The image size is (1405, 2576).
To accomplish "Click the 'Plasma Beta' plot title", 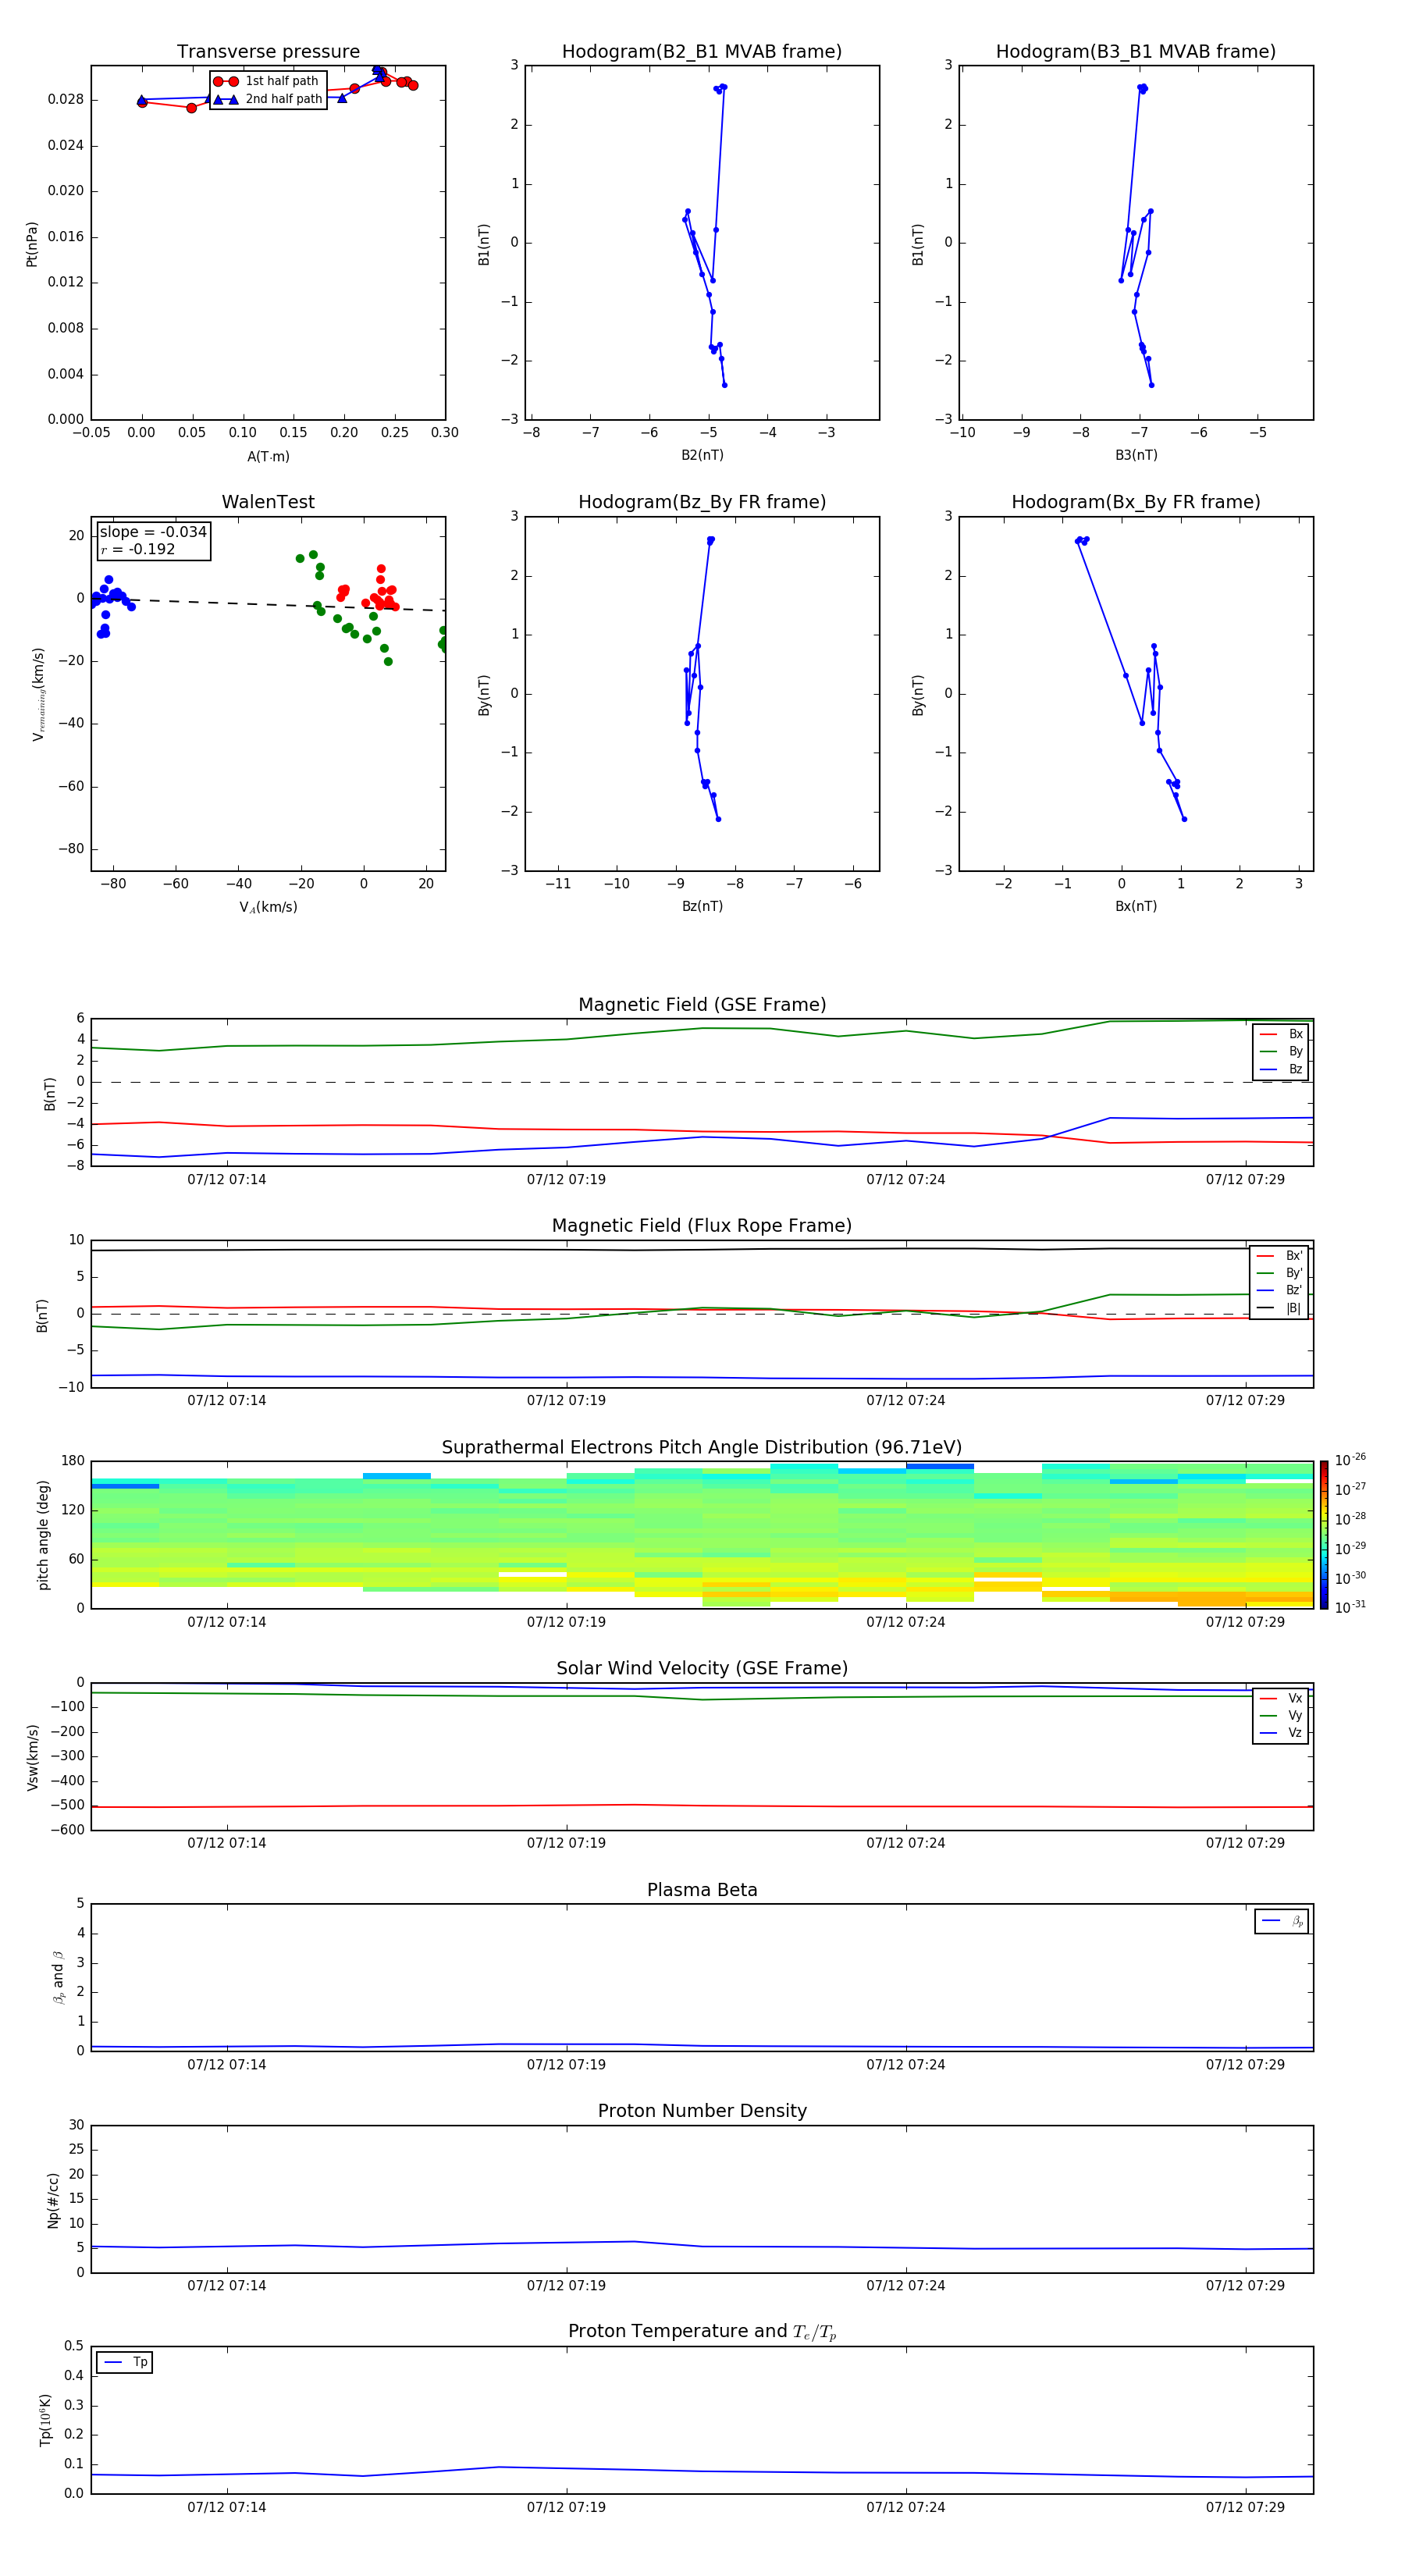I will pyautogui.click(x=702, y=1891).
